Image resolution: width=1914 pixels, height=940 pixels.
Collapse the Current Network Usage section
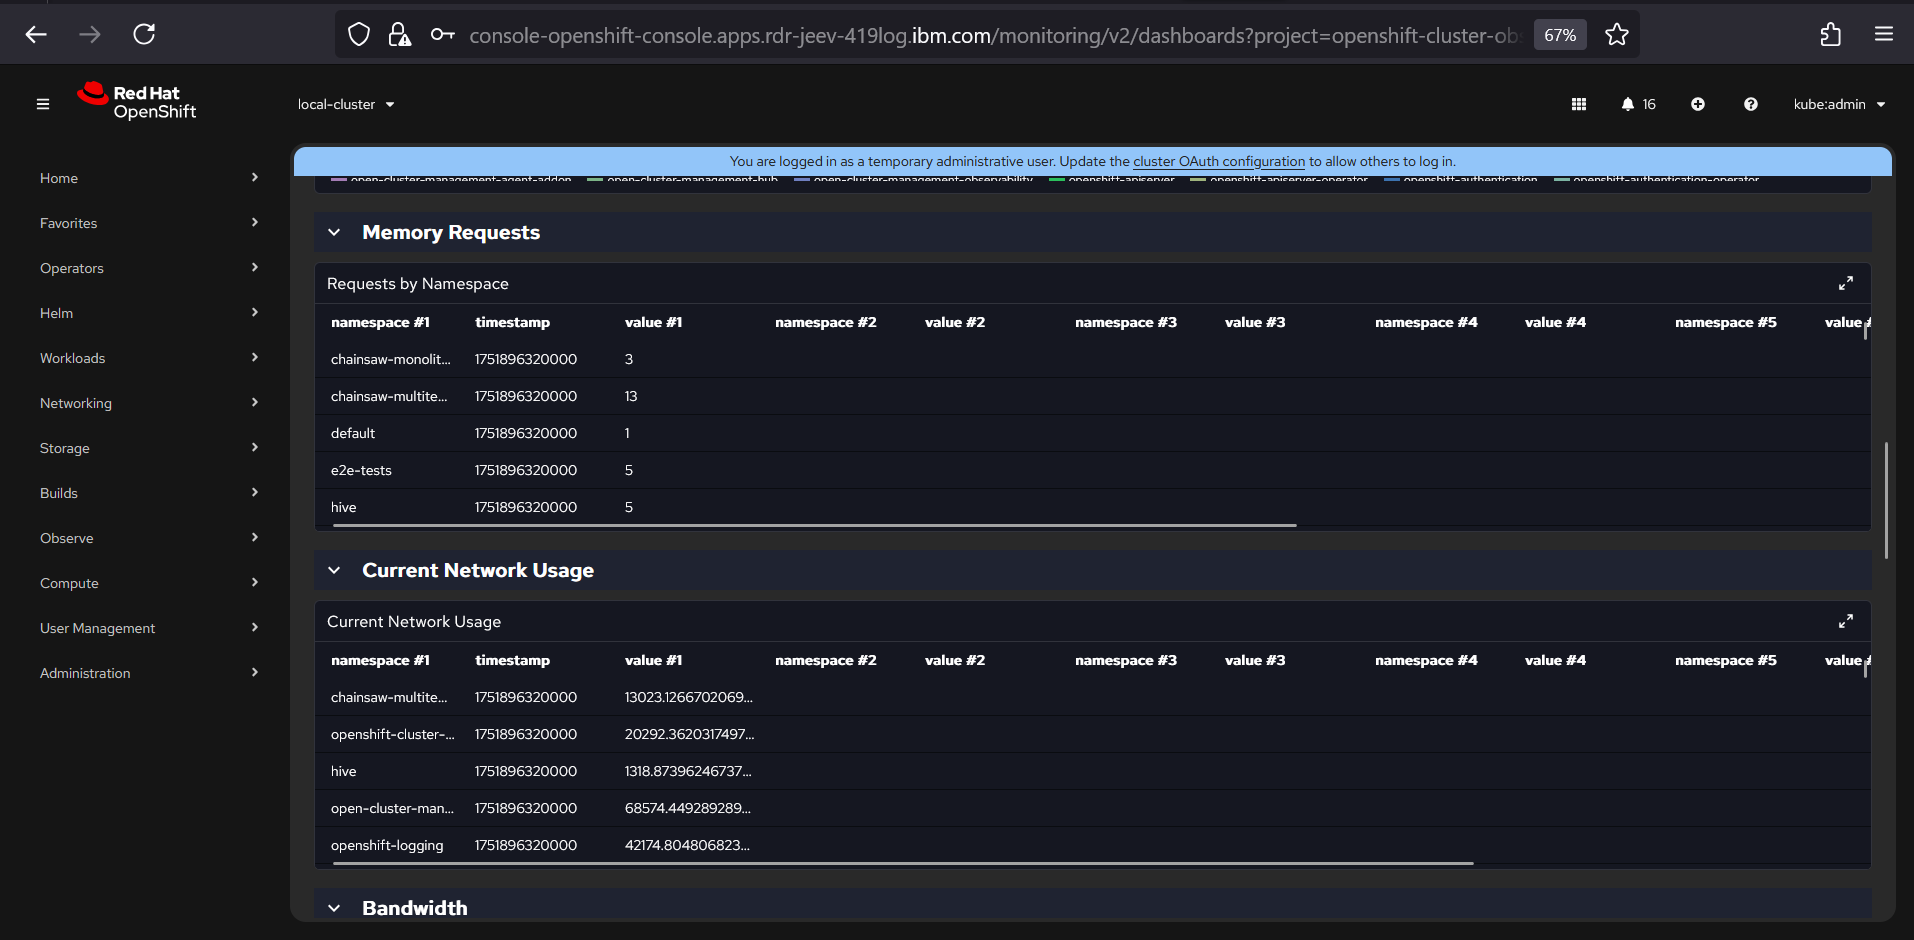pyautogui.click(x=334, y=571)
